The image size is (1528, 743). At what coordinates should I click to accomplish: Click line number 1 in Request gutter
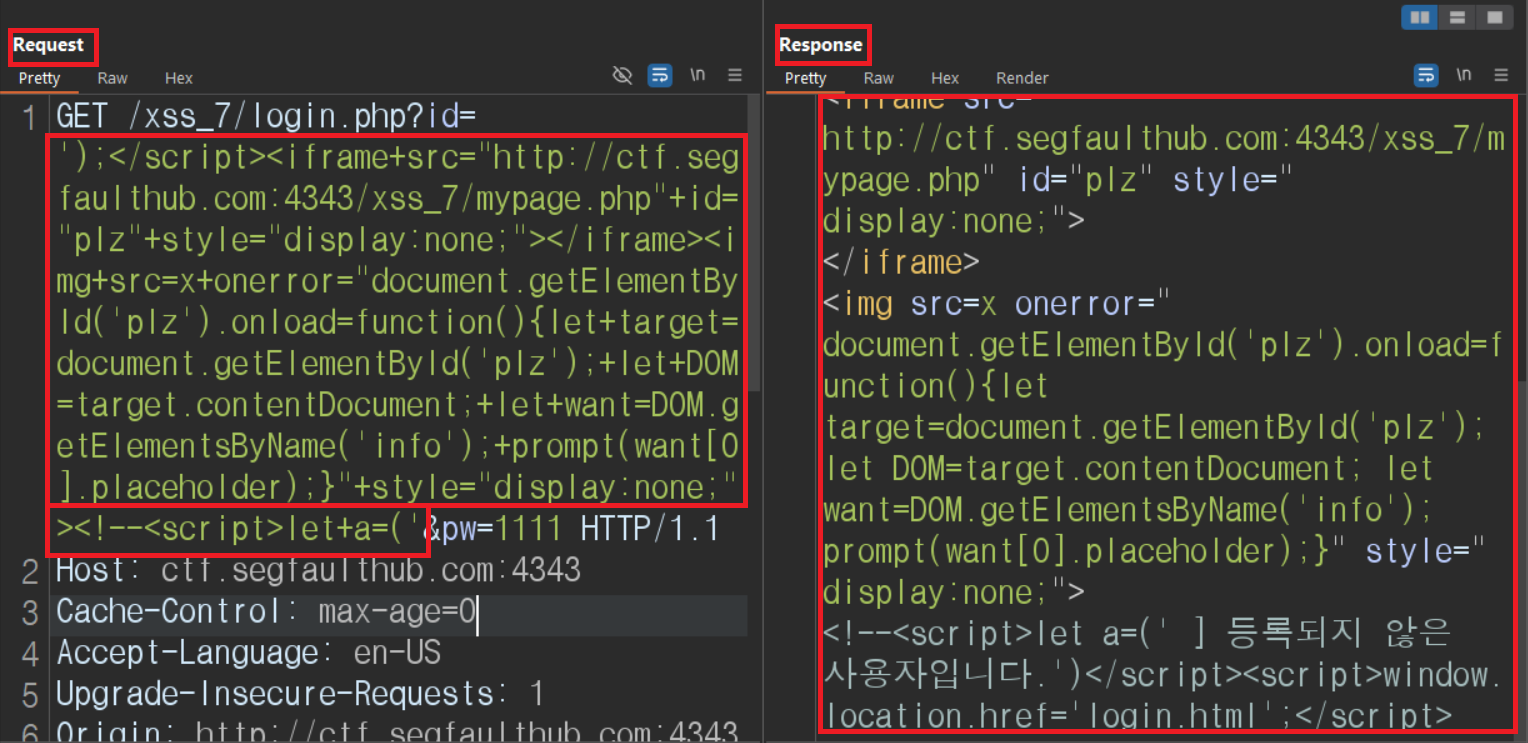[29, 116]
